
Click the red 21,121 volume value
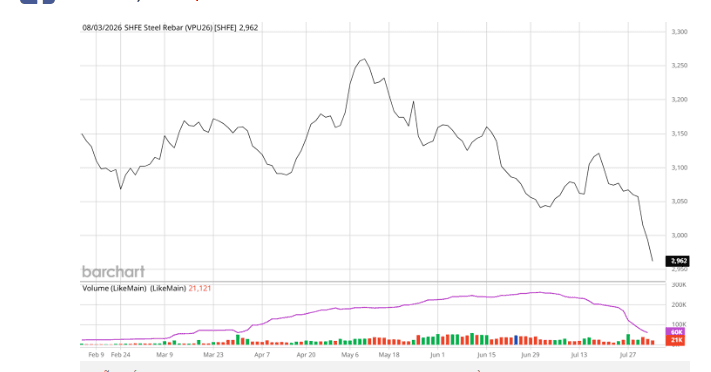click(200, 288)
